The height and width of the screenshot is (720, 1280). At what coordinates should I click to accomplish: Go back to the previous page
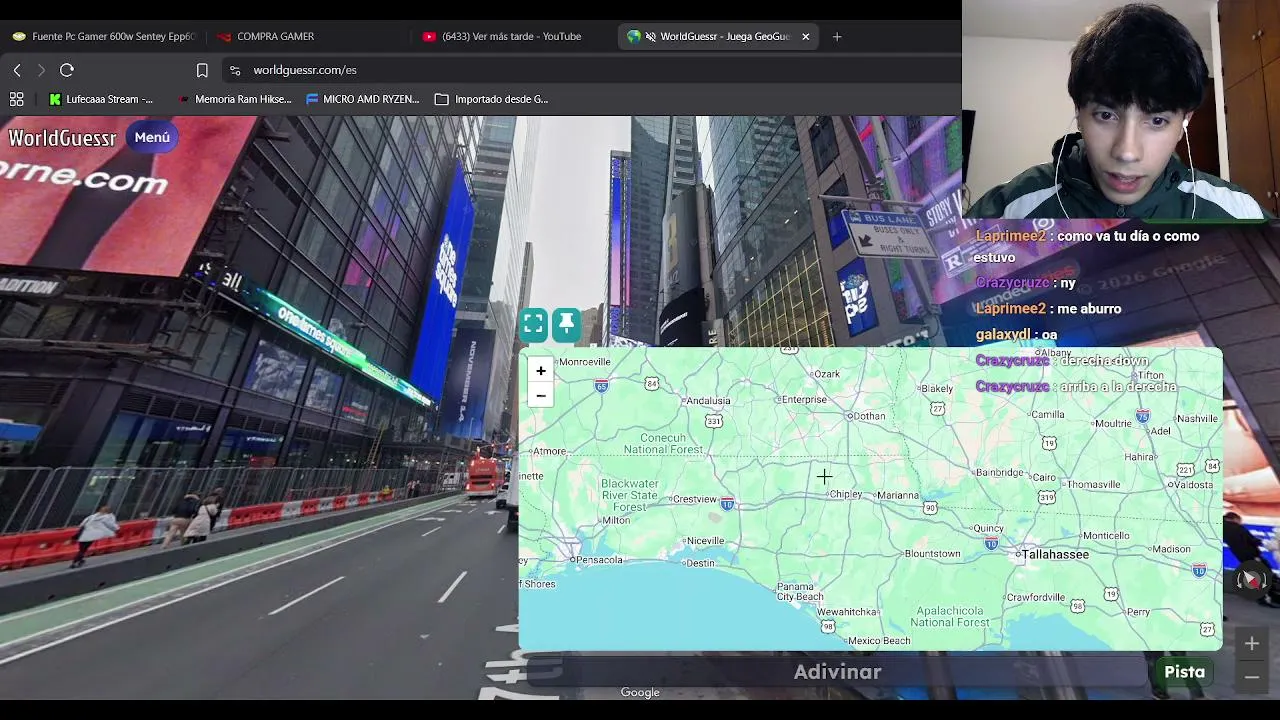point(17,70)
